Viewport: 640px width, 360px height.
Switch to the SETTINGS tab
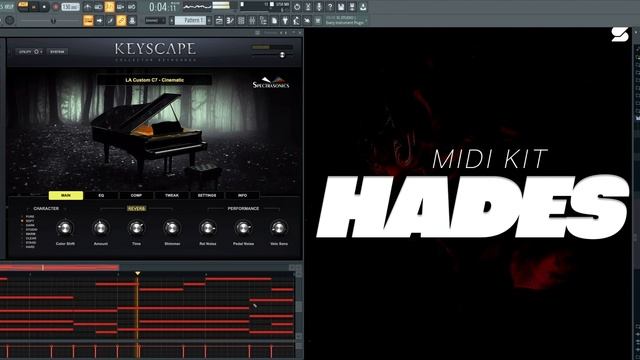207,196
